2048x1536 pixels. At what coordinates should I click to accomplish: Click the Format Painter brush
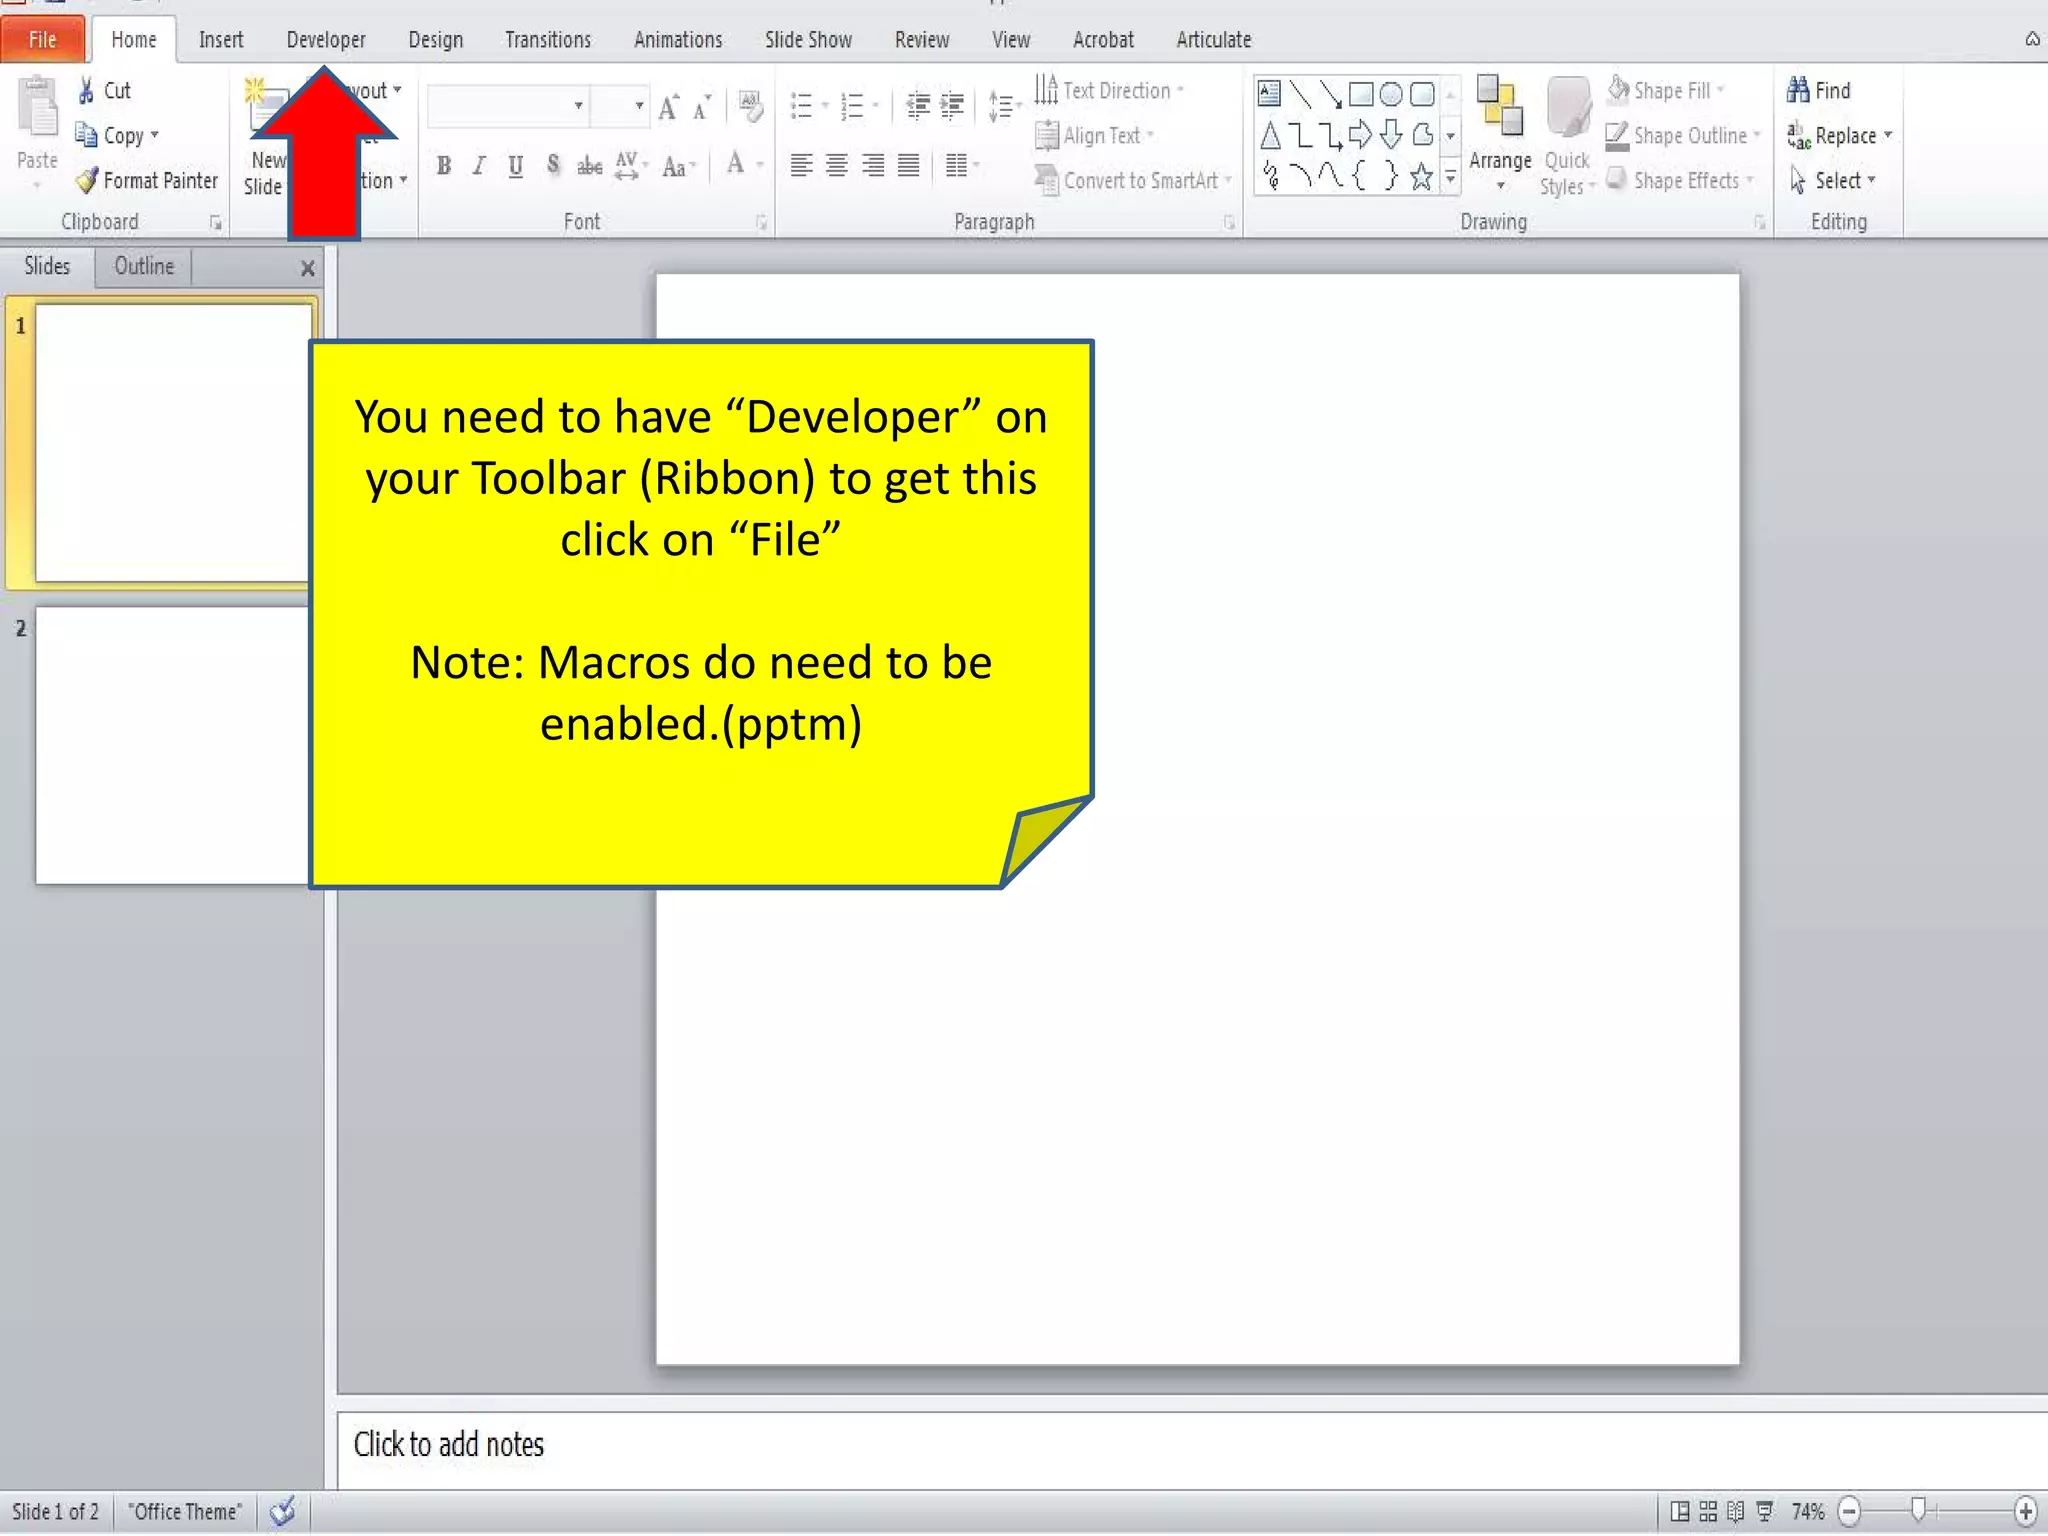point(87,180)
